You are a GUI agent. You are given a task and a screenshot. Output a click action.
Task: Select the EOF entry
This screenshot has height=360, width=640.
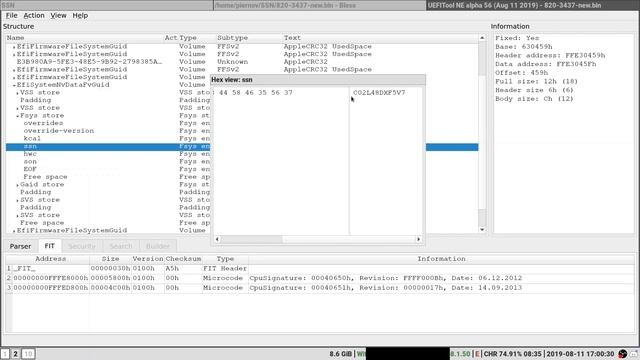click(x=30, y=169)
